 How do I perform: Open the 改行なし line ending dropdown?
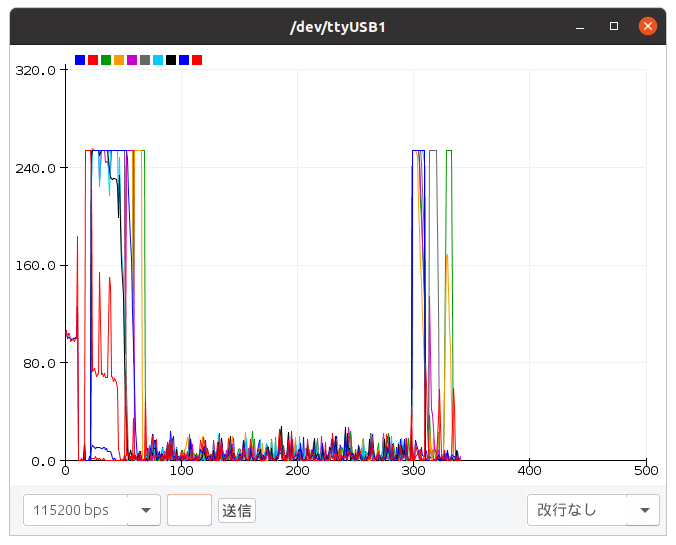pos(593,510)
